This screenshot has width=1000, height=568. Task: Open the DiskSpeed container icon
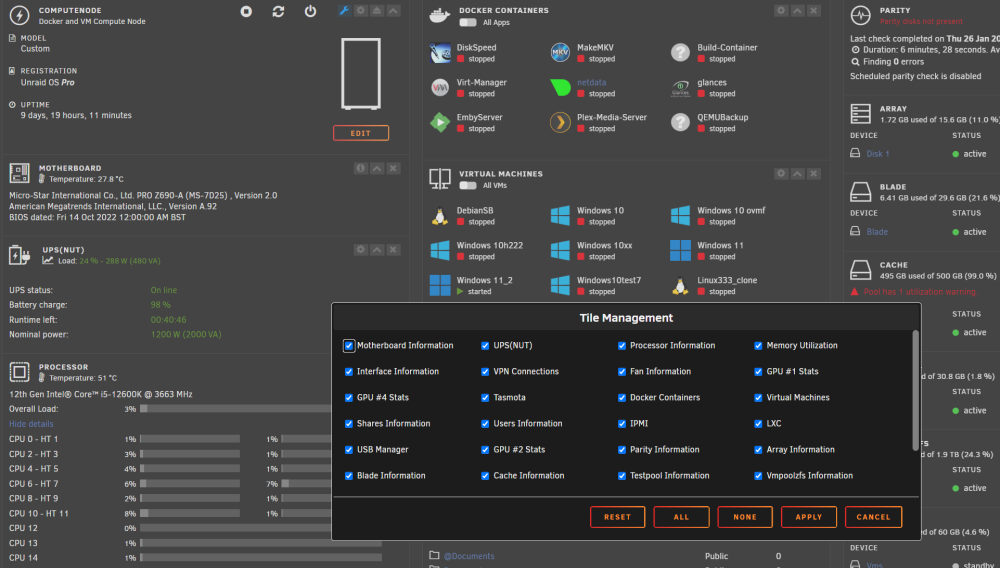[440, 52]
